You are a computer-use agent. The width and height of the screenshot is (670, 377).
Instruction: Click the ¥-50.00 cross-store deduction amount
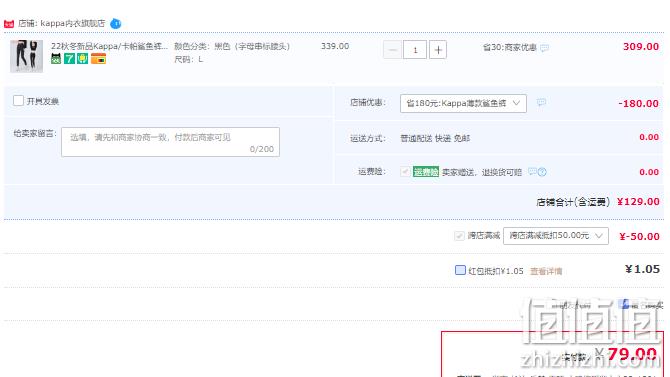[x=639, y=236]
